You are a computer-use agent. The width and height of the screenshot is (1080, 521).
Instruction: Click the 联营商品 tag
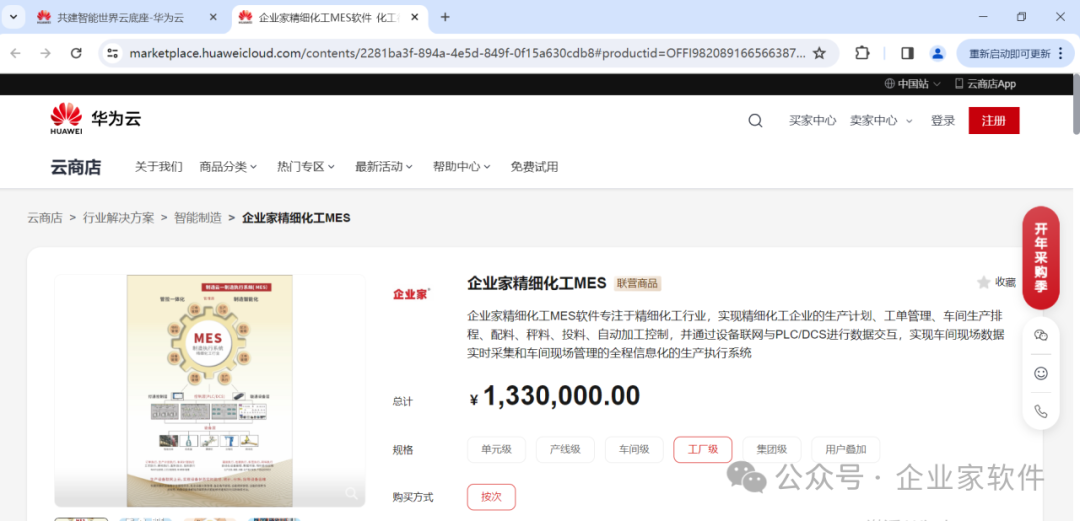click(x=638, y=283)
